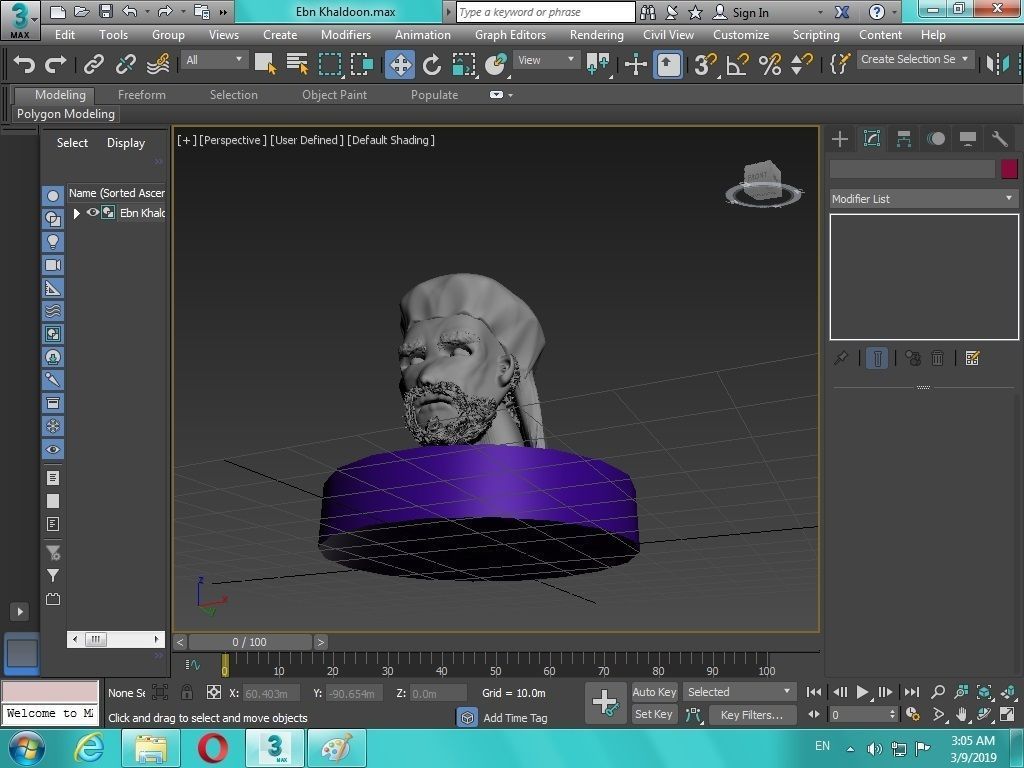Open the Hierarchy command panel tab
The image size is (1024, 768).
point(904,138)
